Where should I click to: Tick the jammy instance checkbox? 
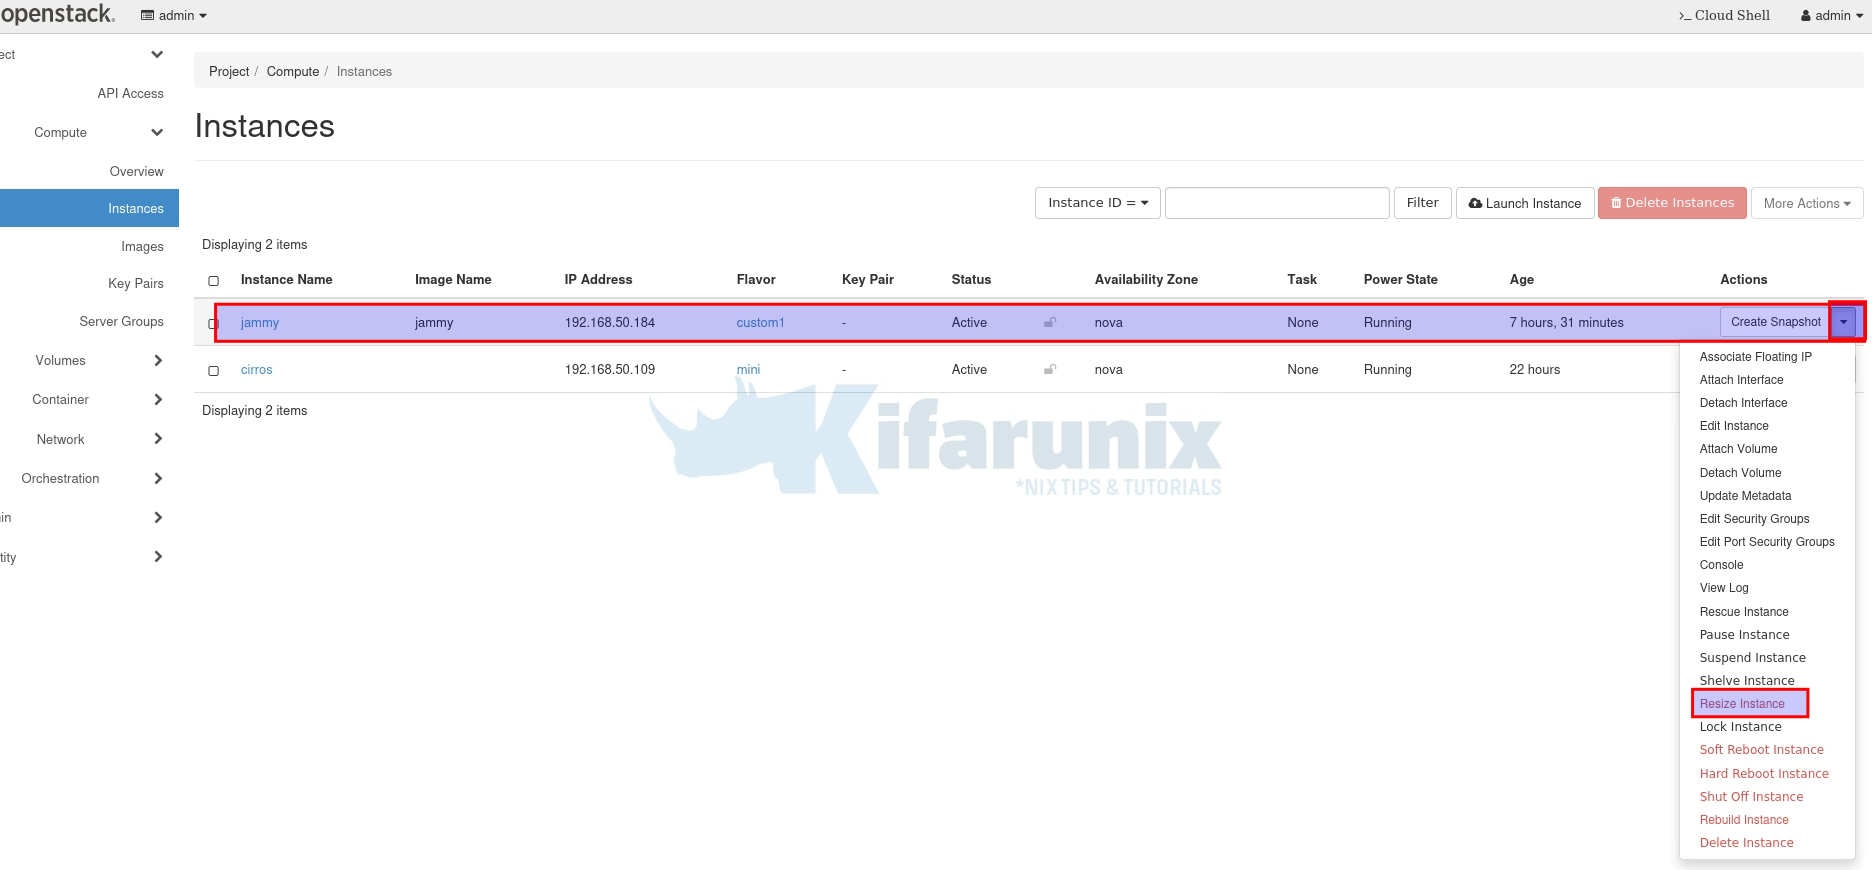pyautogui.click(x=213, y=324)
